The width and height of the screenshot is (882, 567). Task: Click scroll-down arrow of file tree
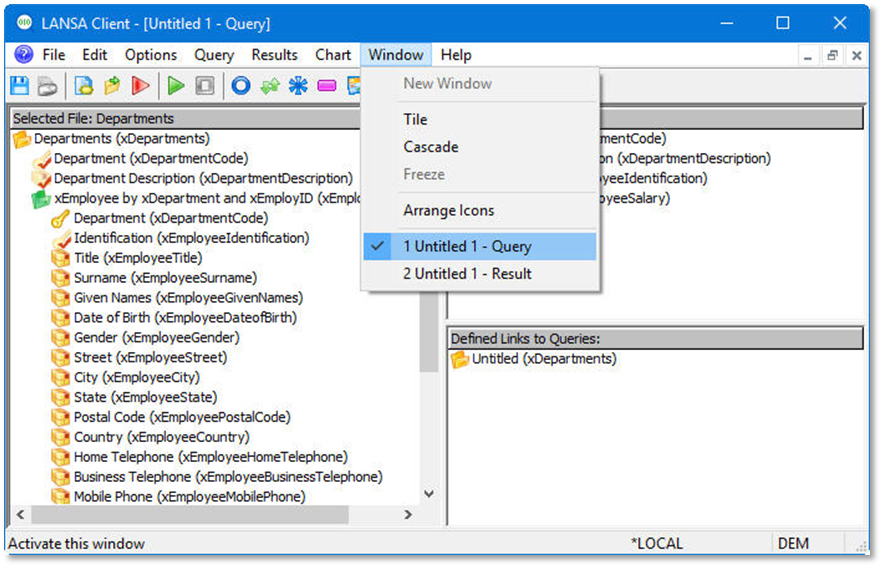click(x=429, y=494)
